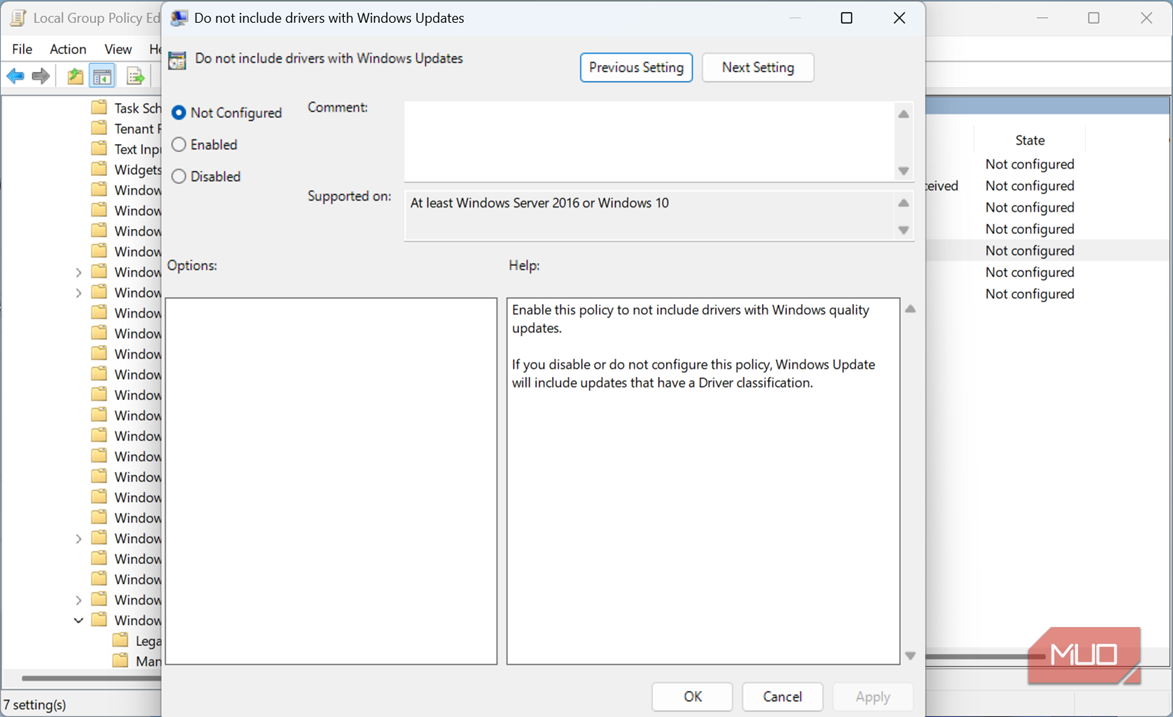Maximize the policy setting dialog
Viewport: 1173px width, 717px height.
pos(847,18)
